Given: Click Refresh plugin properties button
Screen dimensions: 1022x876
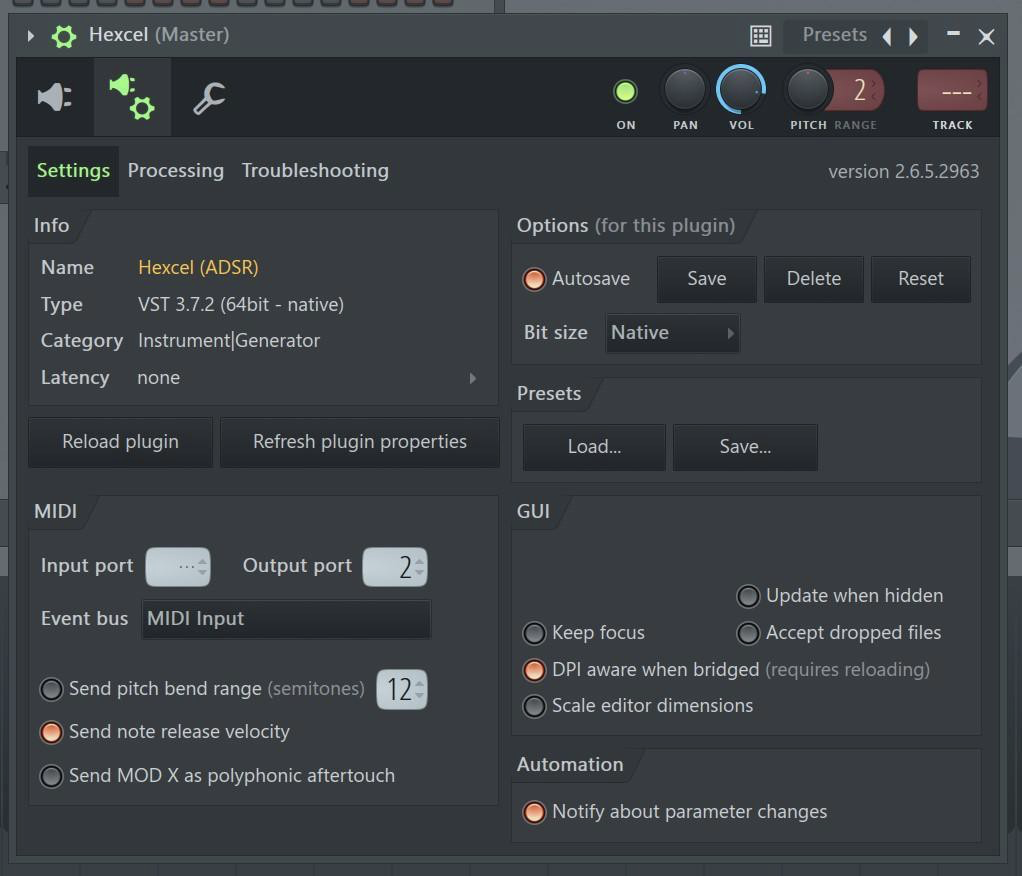Looking at the screenshot, I should 360,442.
